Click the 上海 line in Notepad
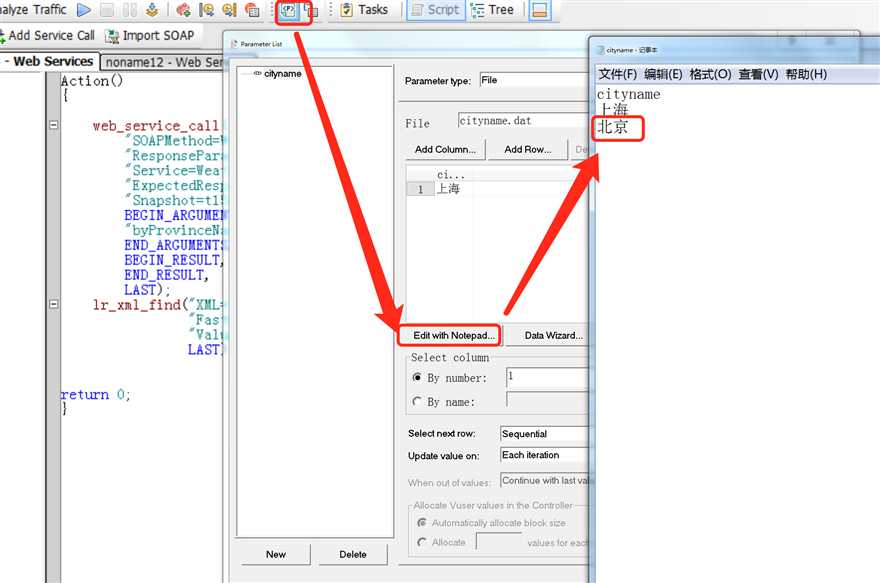 click(x=612, y=109)
